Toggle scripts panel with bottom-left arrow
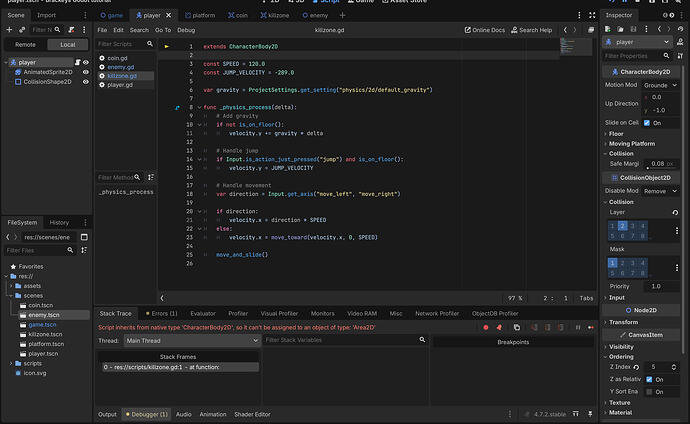Screen dimensions: 690x424 (x=162, y=298)
